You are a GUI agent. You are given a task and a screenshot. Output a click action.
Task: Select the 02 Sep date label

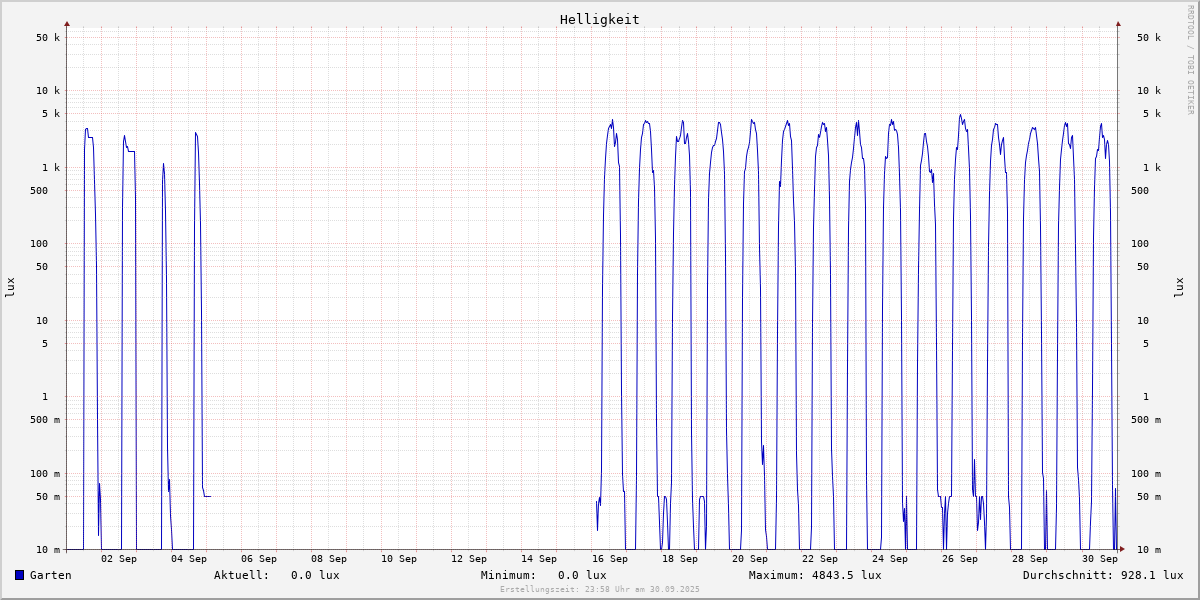[x=119, y=559]
